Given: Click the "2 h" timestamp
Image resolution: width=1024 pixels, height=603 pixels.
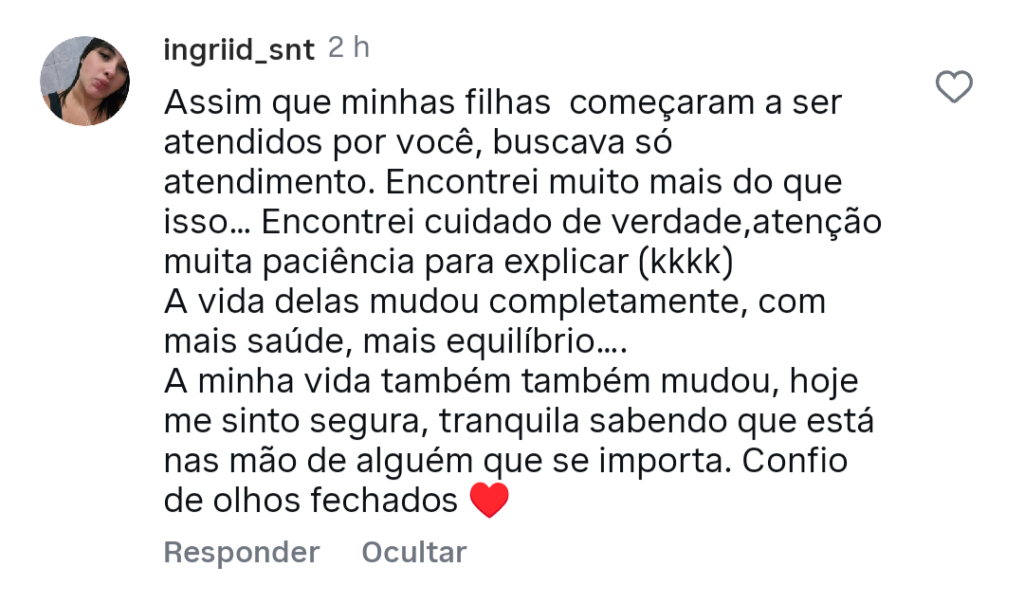Looking at the screenshot, I should [x=348, y=48].
